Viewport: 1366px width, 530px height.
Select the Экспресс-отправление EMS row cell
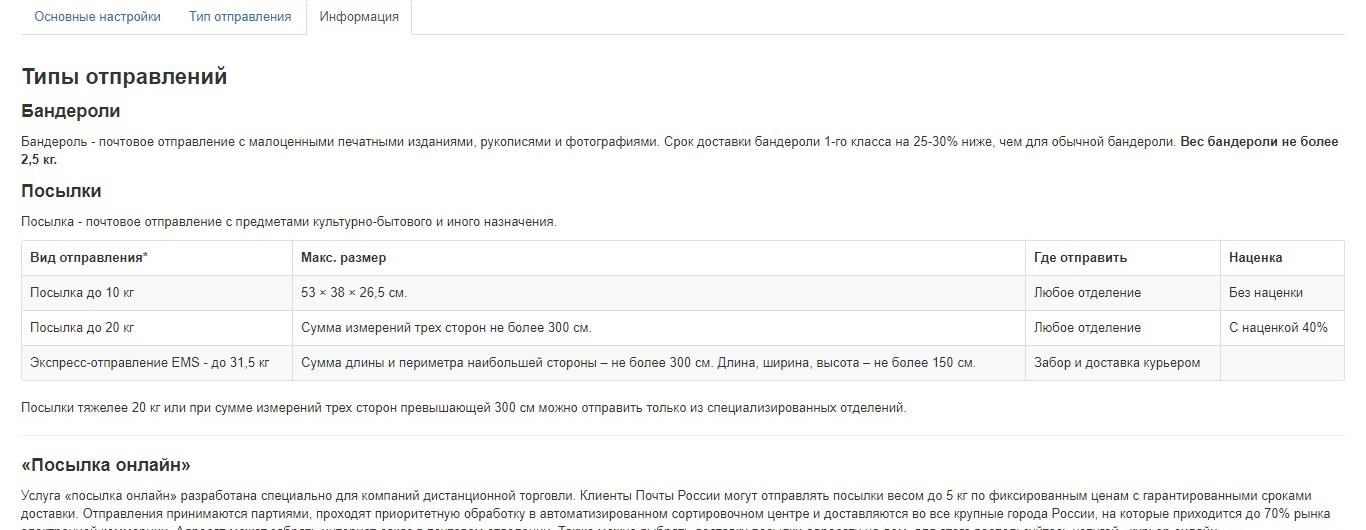pos(157,363)
